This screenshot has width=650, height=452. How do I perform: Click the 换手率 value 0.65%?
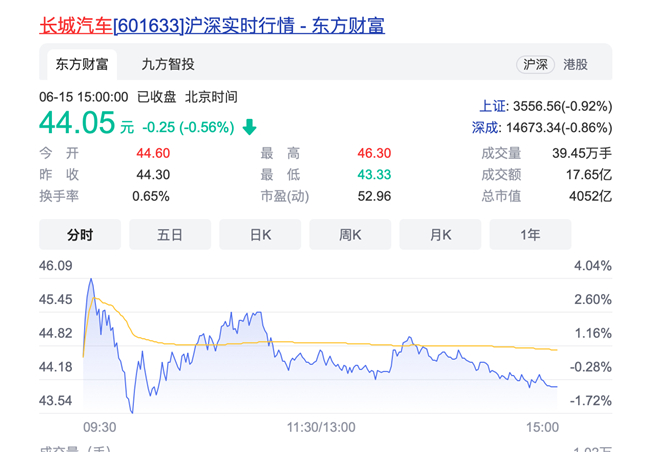[150, 196]
